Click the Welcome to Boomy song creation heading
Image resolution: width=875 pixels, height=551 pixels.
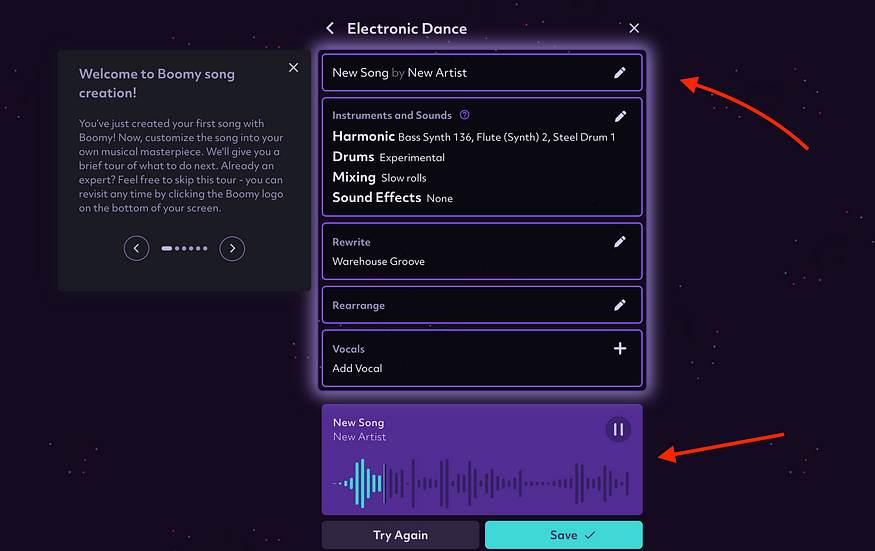click(157, 83)
